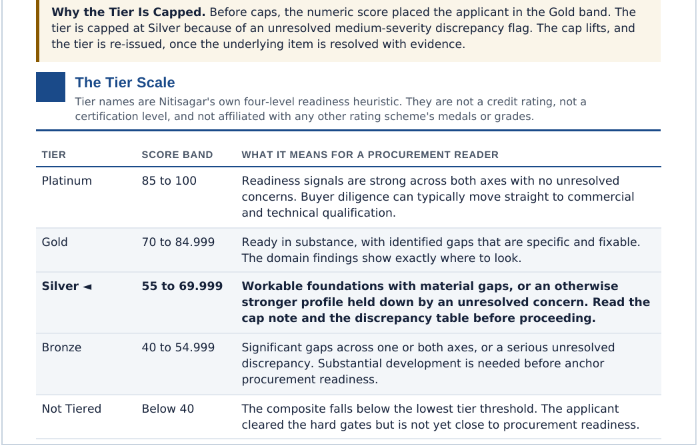Select the SCORE BAND column header
Image resolution: width=697 pixels, height=445 pixels.
[x=177, y=154]
